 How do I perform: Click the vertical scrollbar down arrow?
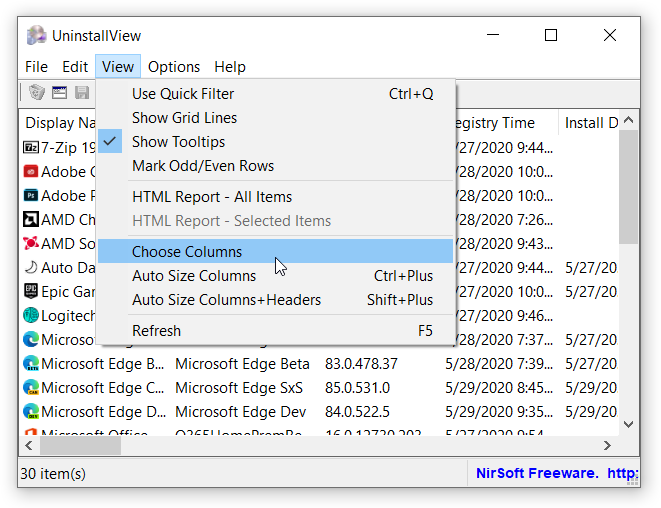click(629, 424)
